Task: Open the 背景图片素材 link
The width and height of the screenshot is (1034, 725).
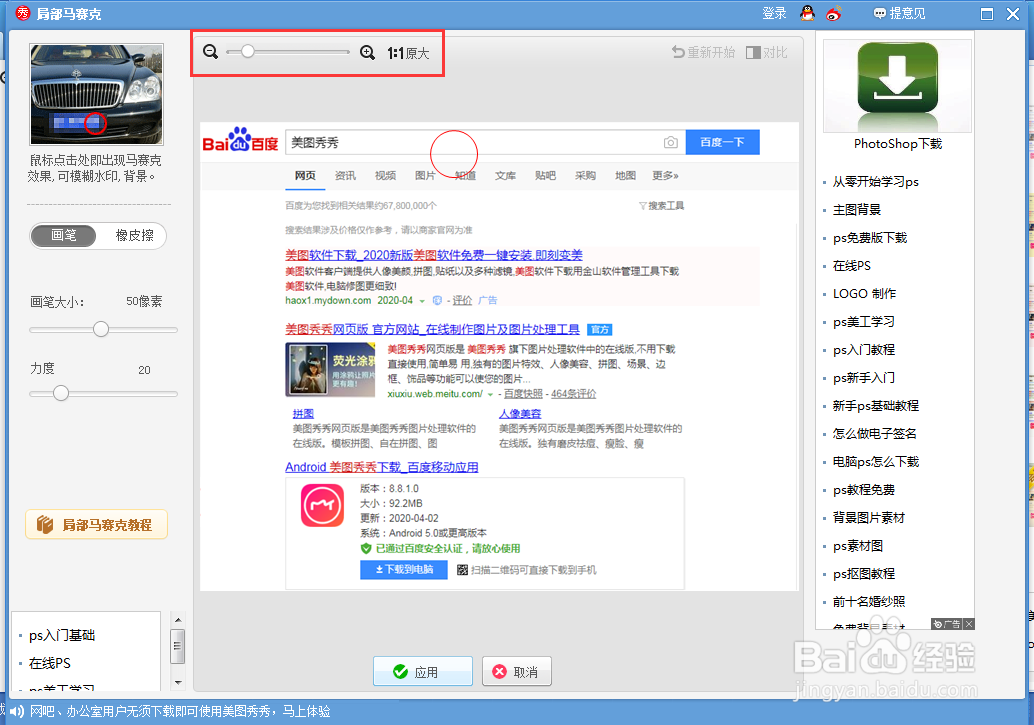Action: tap(868, 518)
